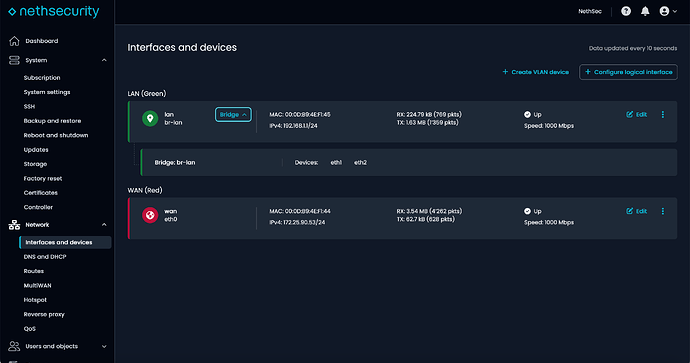The width and height of the screenshot is (690, 363).
Task: Go to Reboot and shutdown
Action: click(x=56, y=136)
